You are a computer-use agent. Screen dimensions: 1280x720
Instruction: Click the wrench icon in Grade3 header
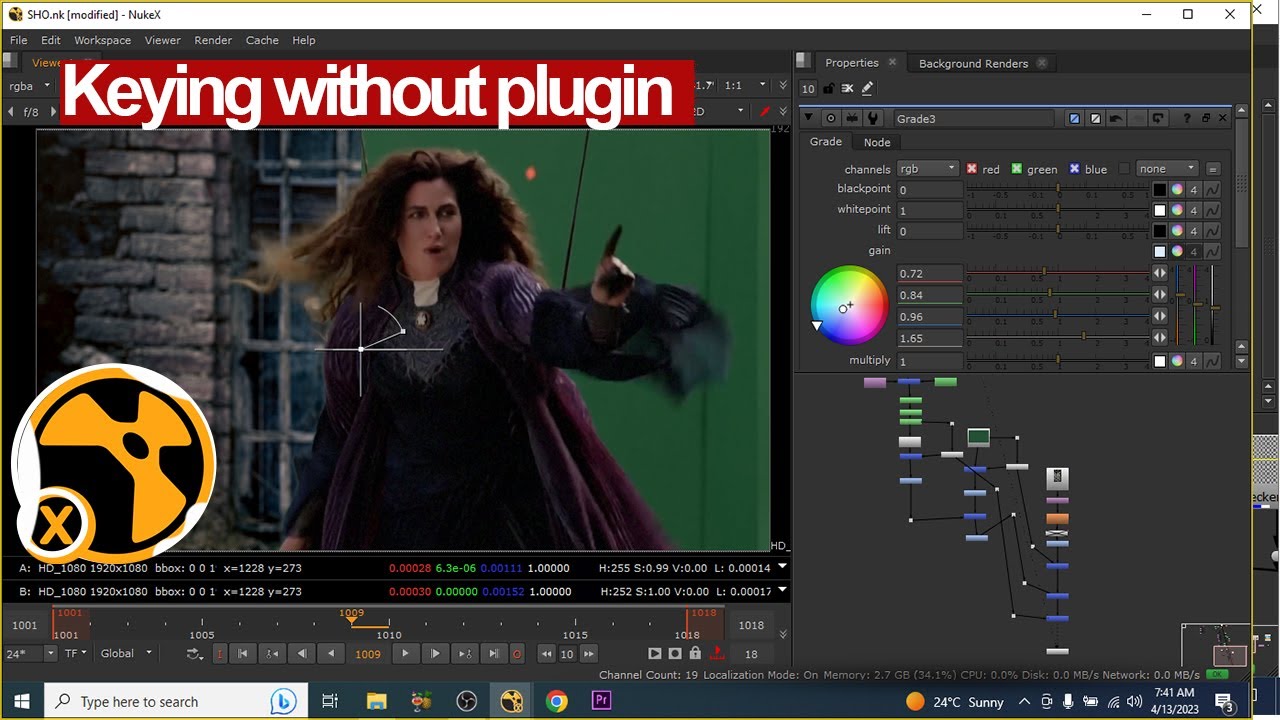873,118
